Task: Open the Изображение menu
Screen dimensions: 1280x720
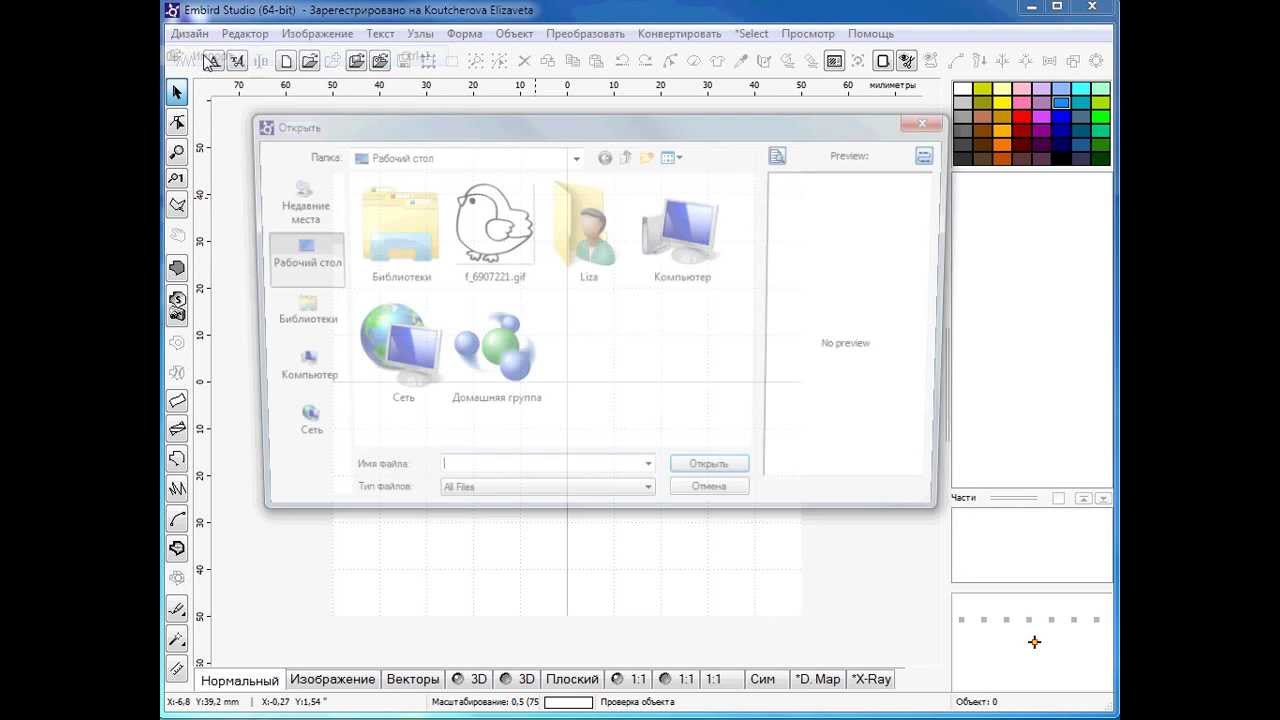Action: tap(317, 33)
